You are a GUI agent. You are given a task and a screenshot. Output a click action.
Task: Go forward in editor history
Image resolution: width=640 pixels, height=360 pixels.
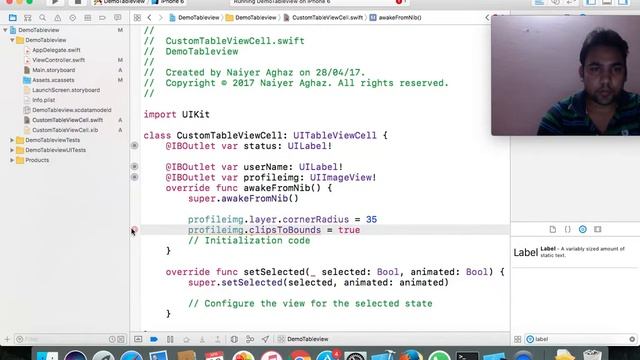click(160, 18)
